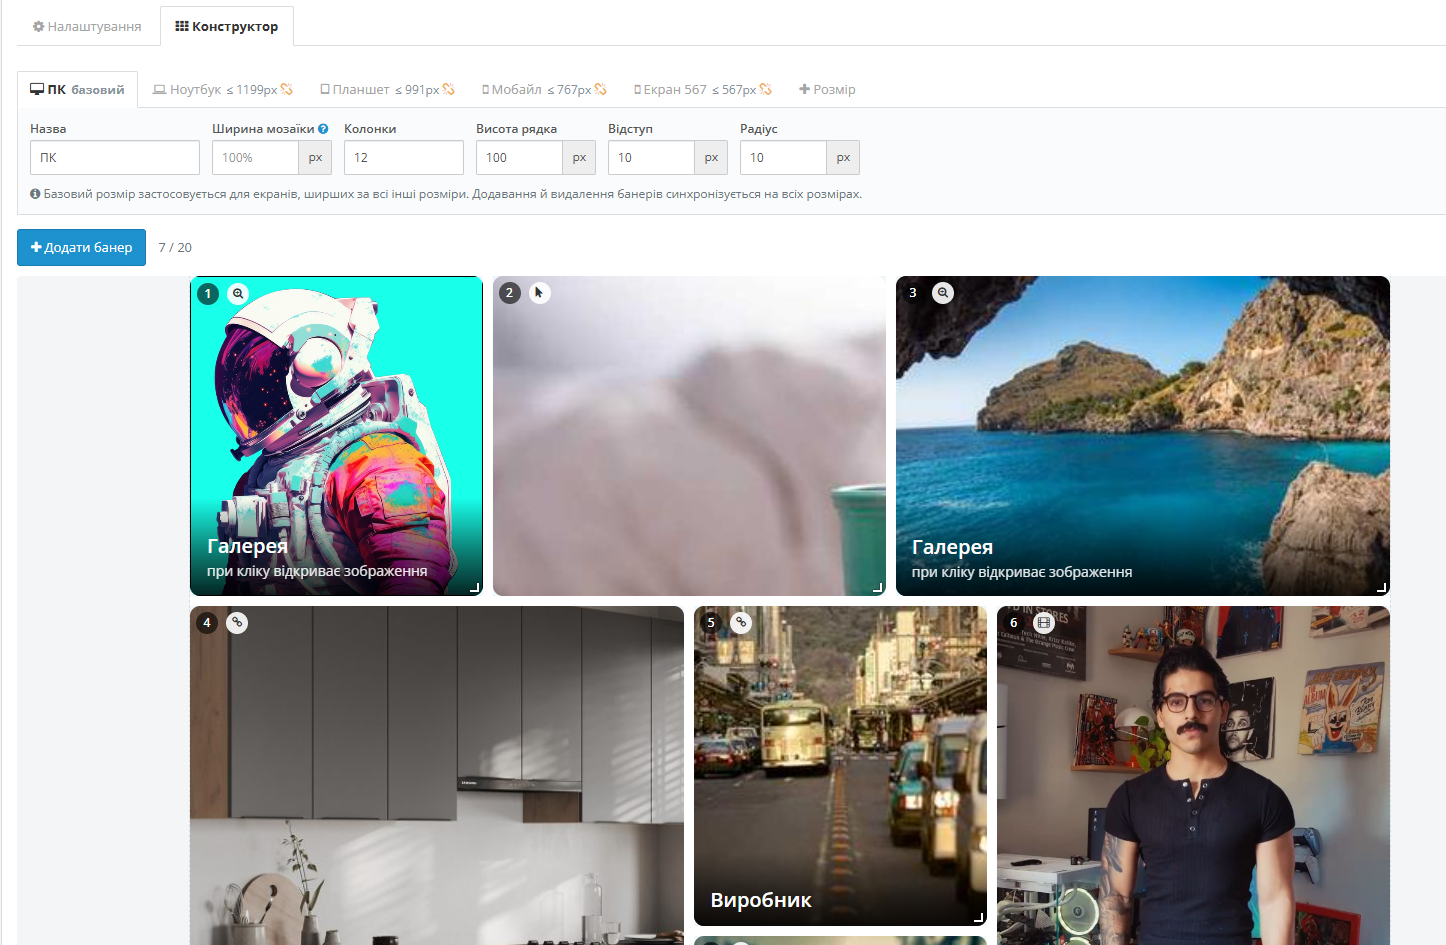Click resize handle of Виробник banner 5
The height and width of the screenshot is (945, 1446).
[979, 918]
